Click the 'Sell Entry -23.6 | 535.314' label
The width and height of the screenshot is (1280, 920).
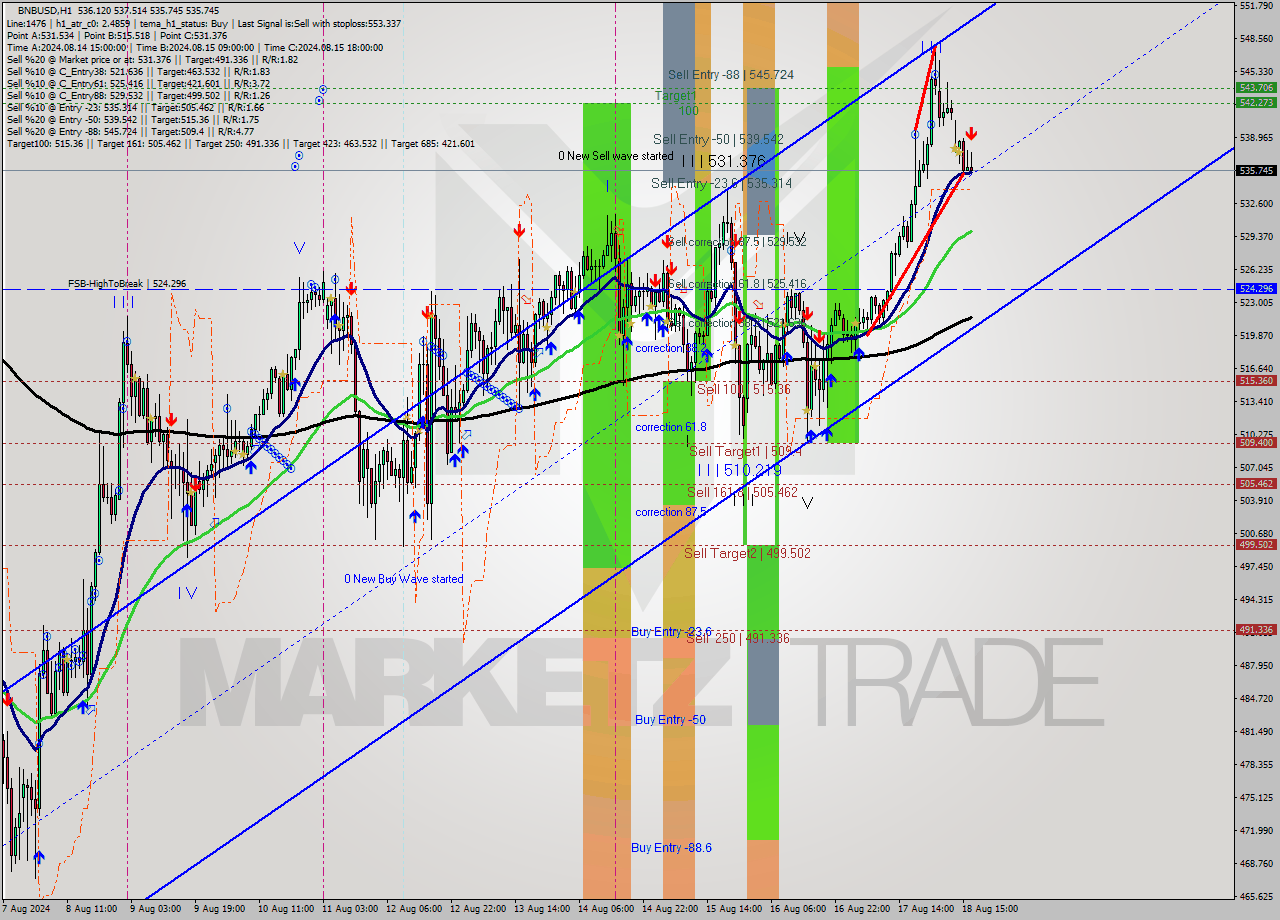[721, 184]
